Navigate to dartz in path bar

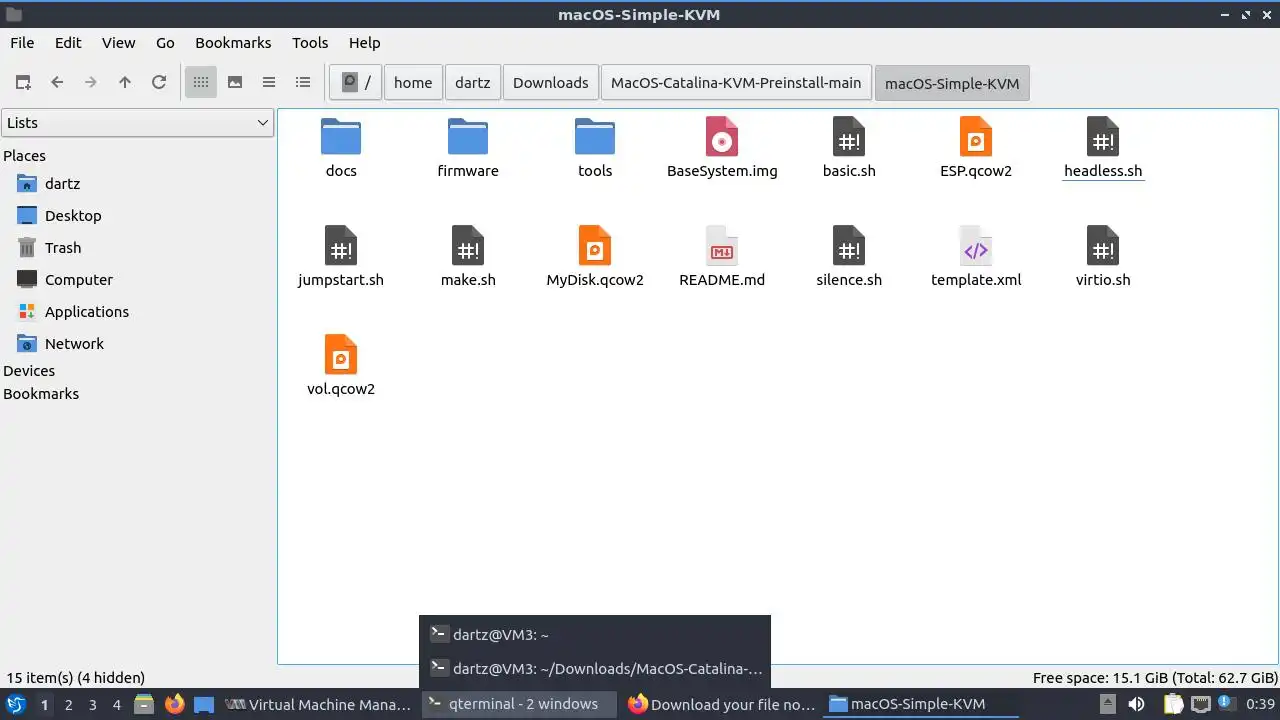pyautogui.click(x=473, y=83)
